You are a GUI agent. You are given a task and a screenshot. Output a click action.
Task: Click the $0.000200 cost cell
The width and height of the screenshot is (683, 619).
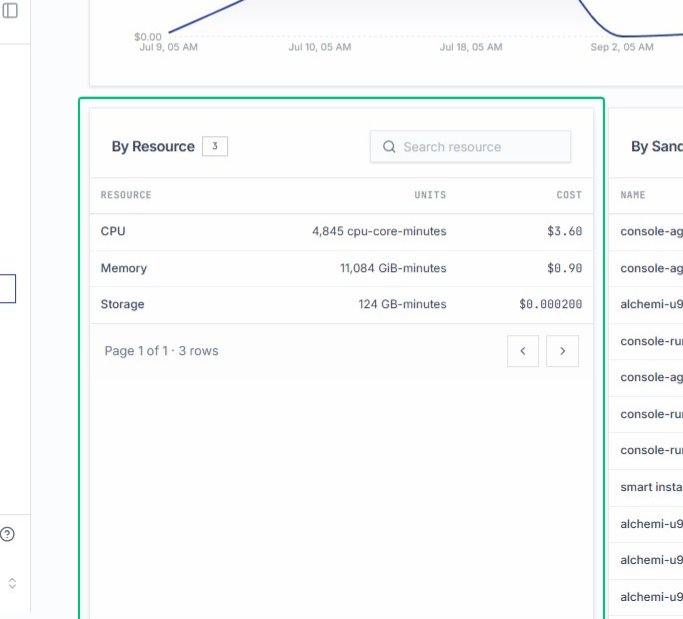(551, 304)
